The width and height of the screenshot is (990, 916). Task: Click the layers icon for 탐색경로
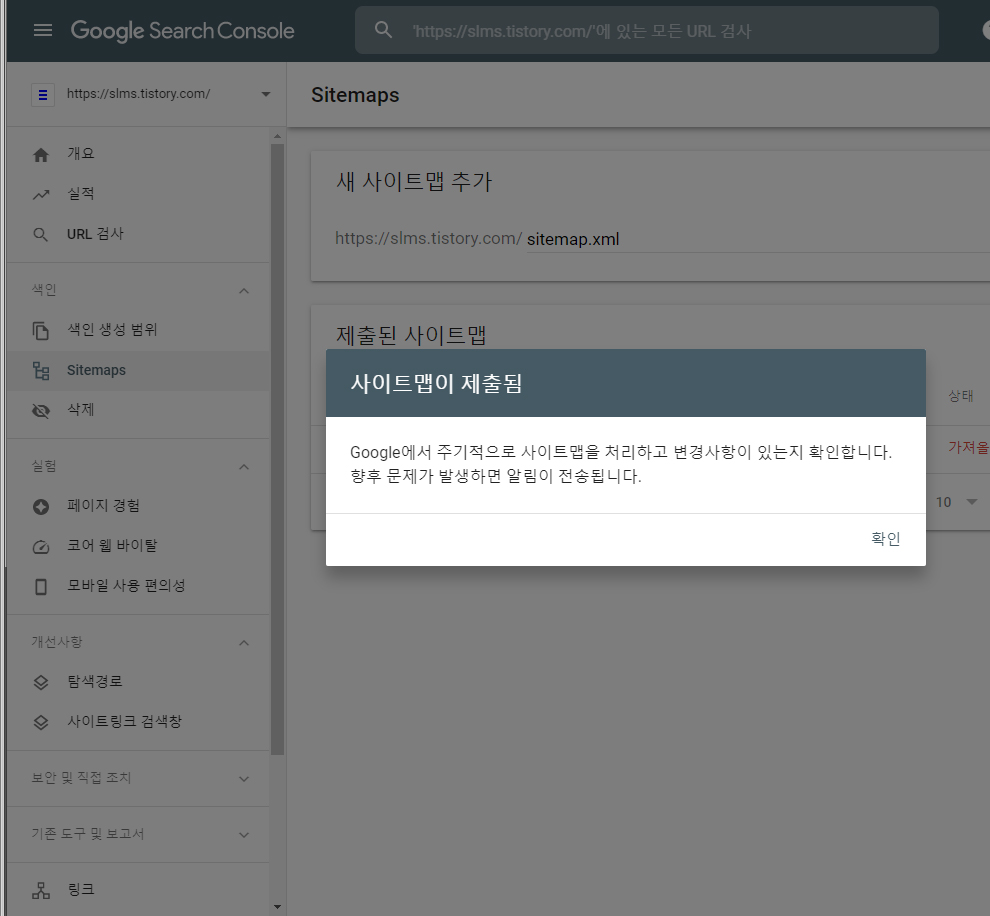(41, 682)
